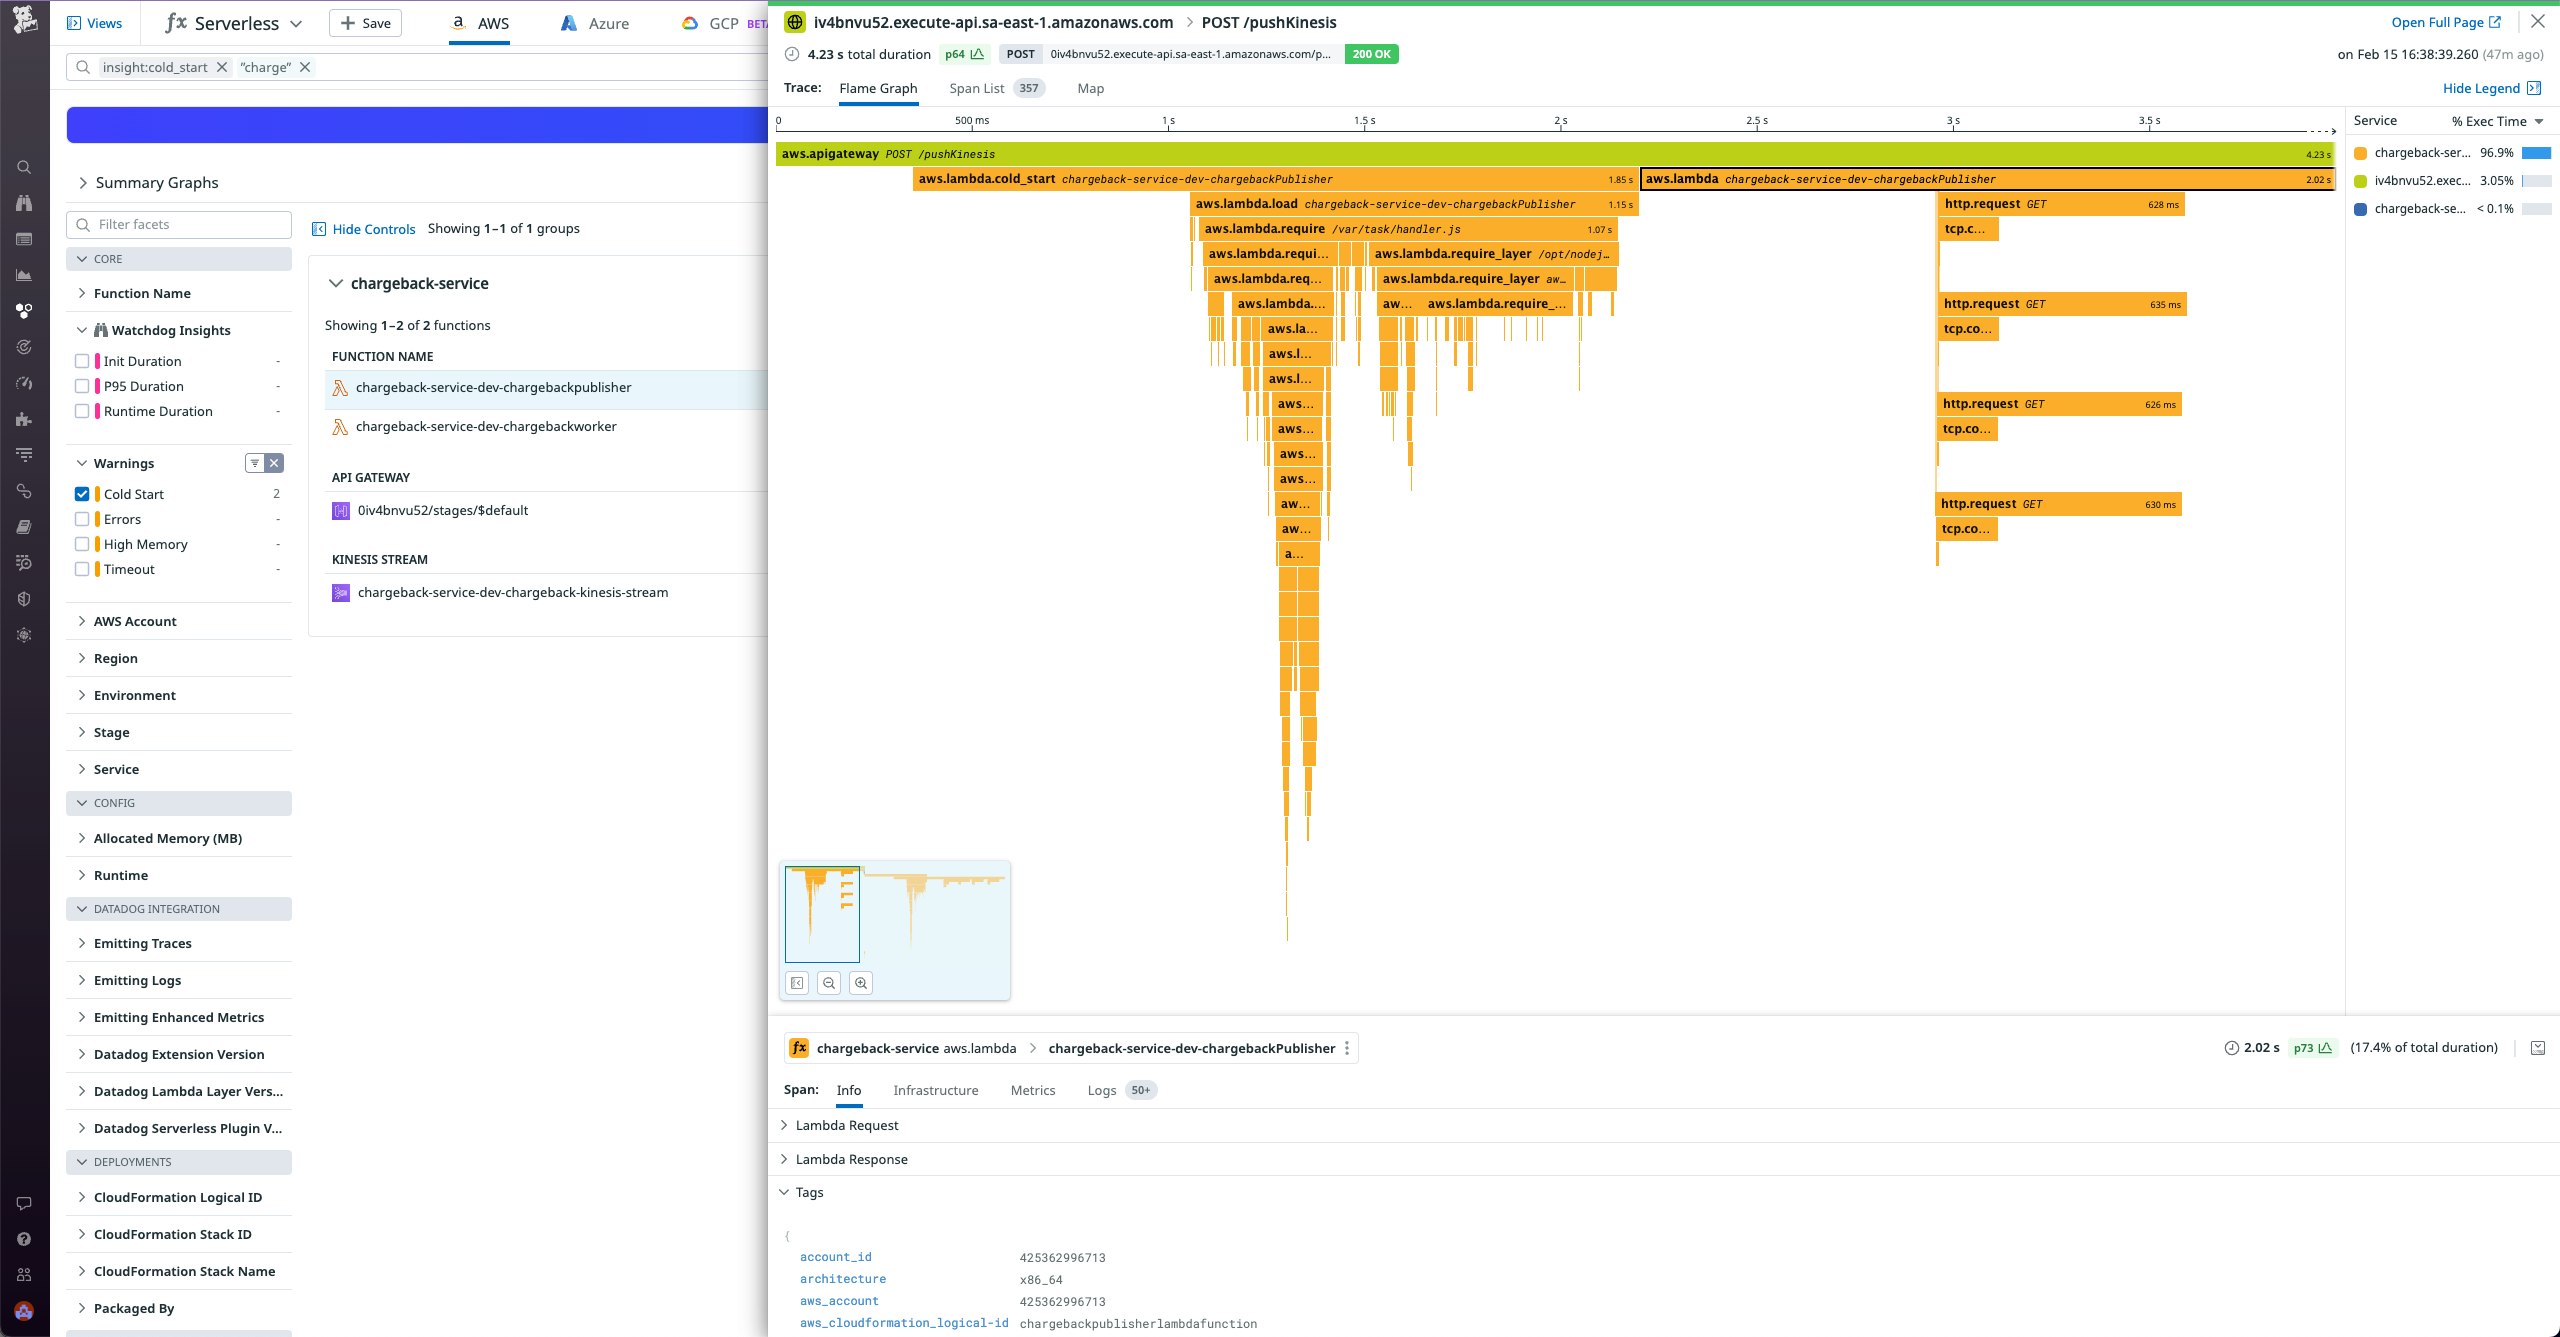
Task: Open the Infrastructure span tab
Action: tap(935, 1090)
